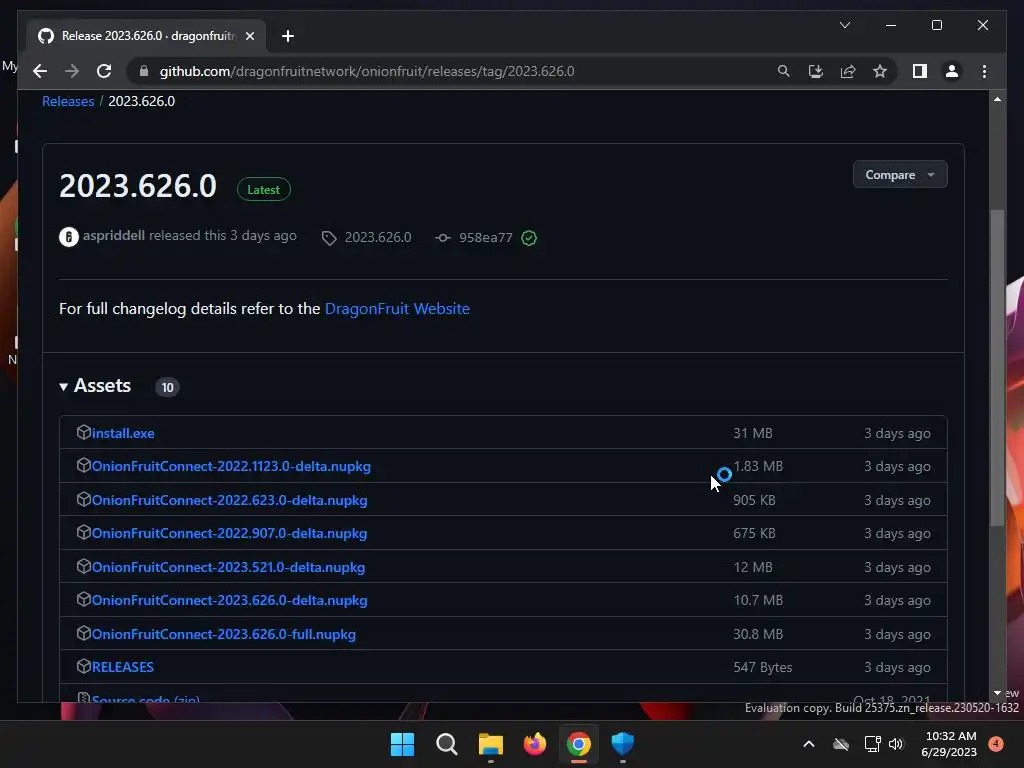This screenshot has height=768, width=1024.
Task: Show hidden system tray icons
Action: [808, 744]
